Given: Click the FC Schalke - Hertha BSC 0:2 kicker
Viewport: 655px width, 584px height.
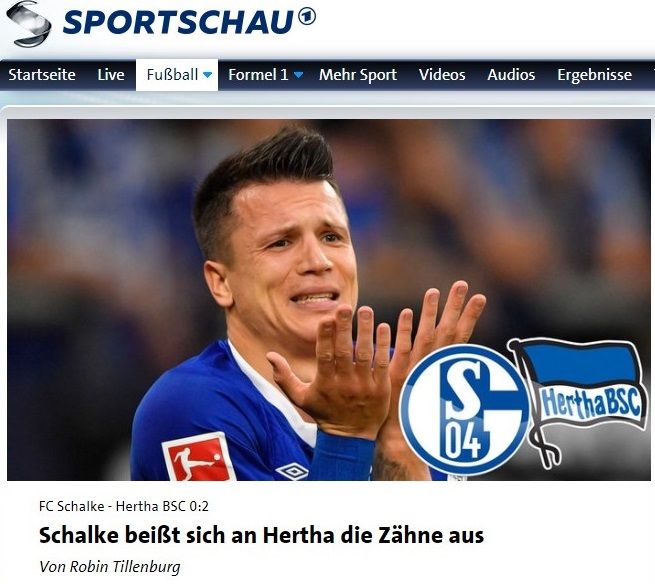Looking at the screenshot, I should [124, 506].
